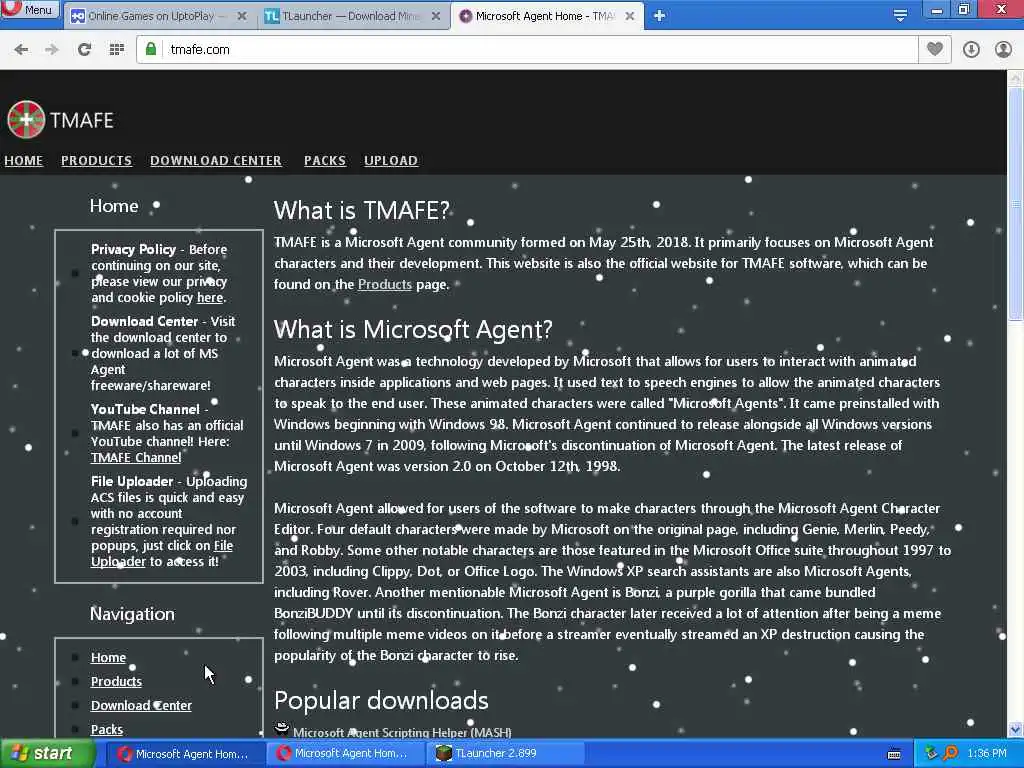Follow the Products link in paragraph

[x=385, y=285]
